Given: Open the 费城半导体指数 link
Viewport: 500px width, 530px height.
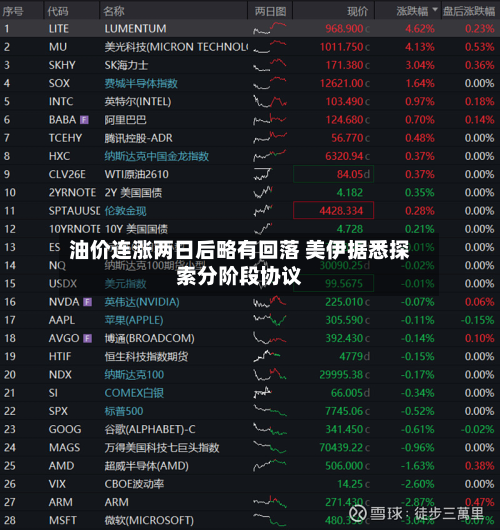Looking at the screenshot, I should click(141, 83).
